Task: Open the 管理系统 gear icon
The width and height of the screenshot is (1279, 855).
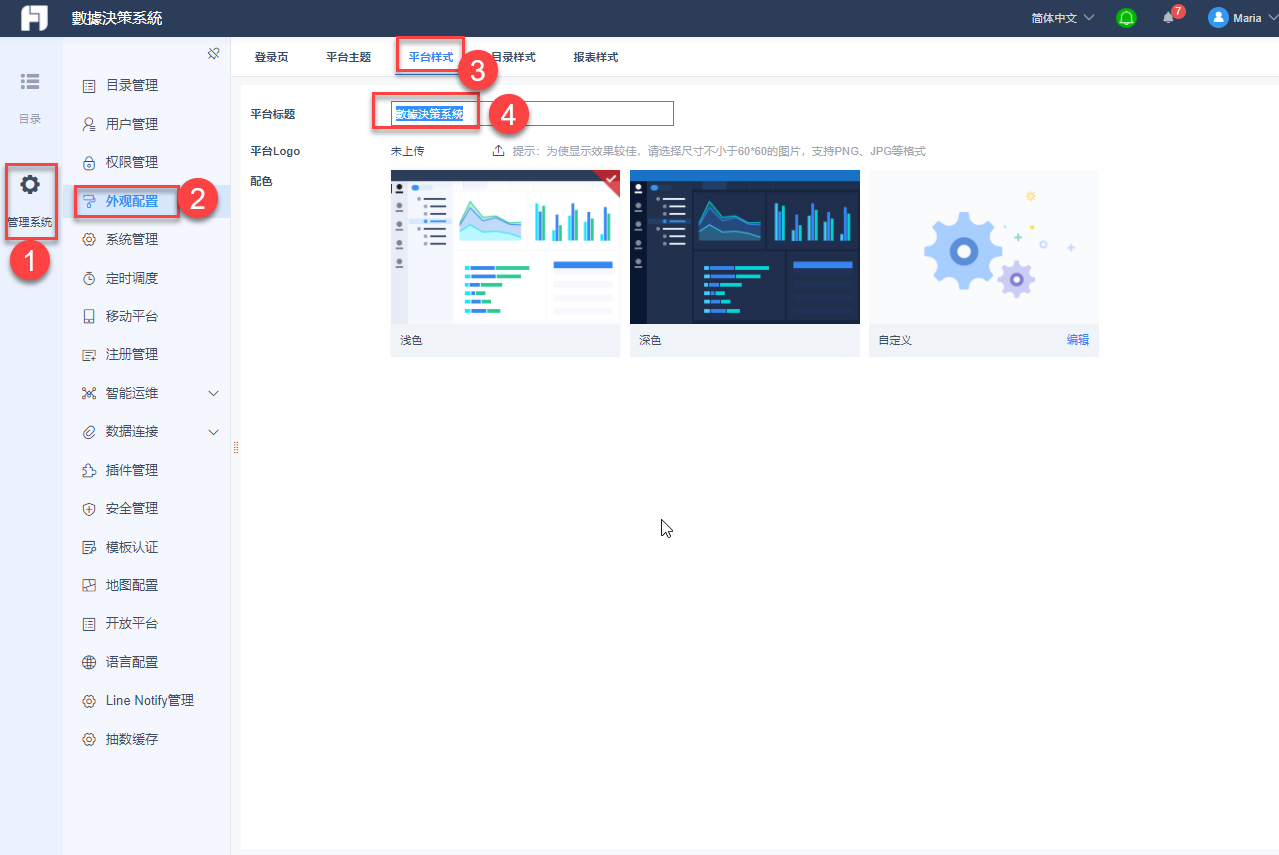Action: (x=30, y=184)
